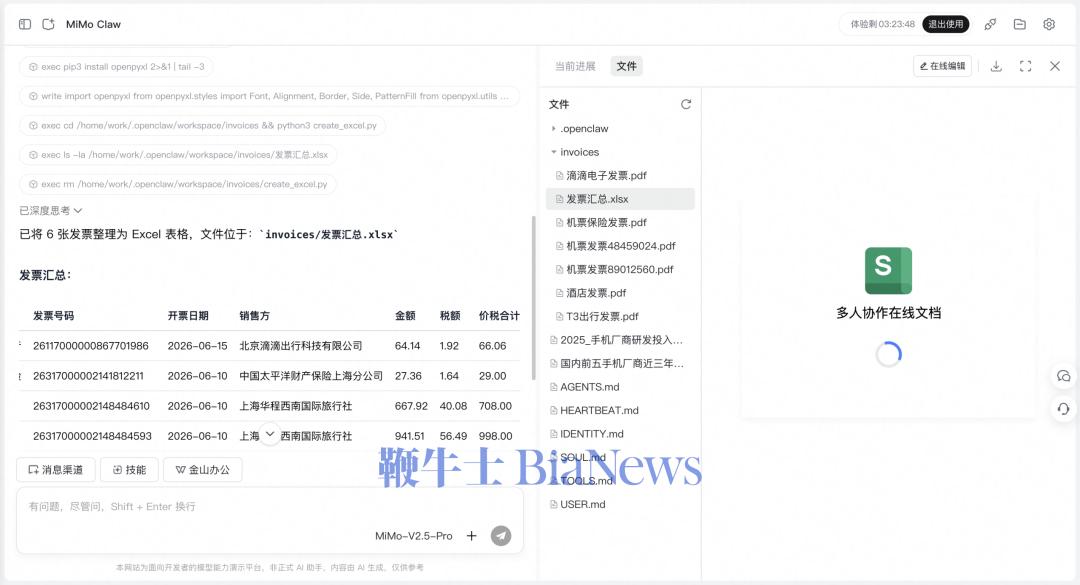Enter fullscreen preview icon
1080x585 pixels.
coord(1026,66)
